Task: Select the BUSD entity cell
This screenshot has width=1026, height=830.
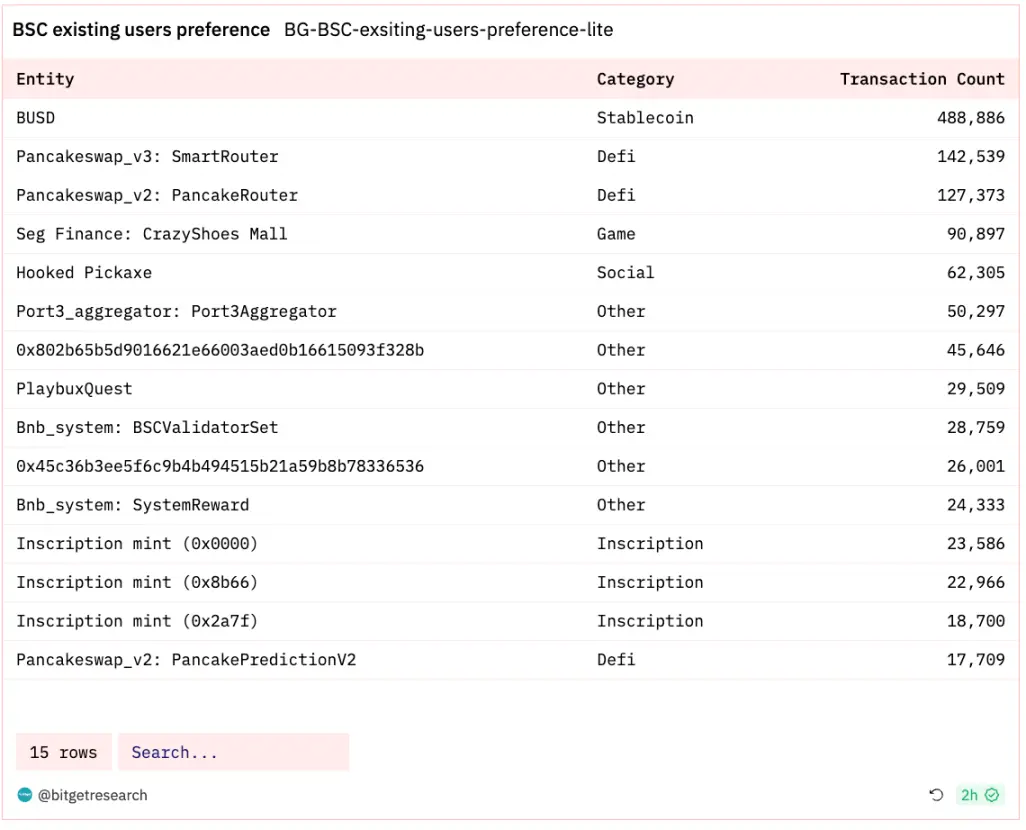Action: (36, 118)
